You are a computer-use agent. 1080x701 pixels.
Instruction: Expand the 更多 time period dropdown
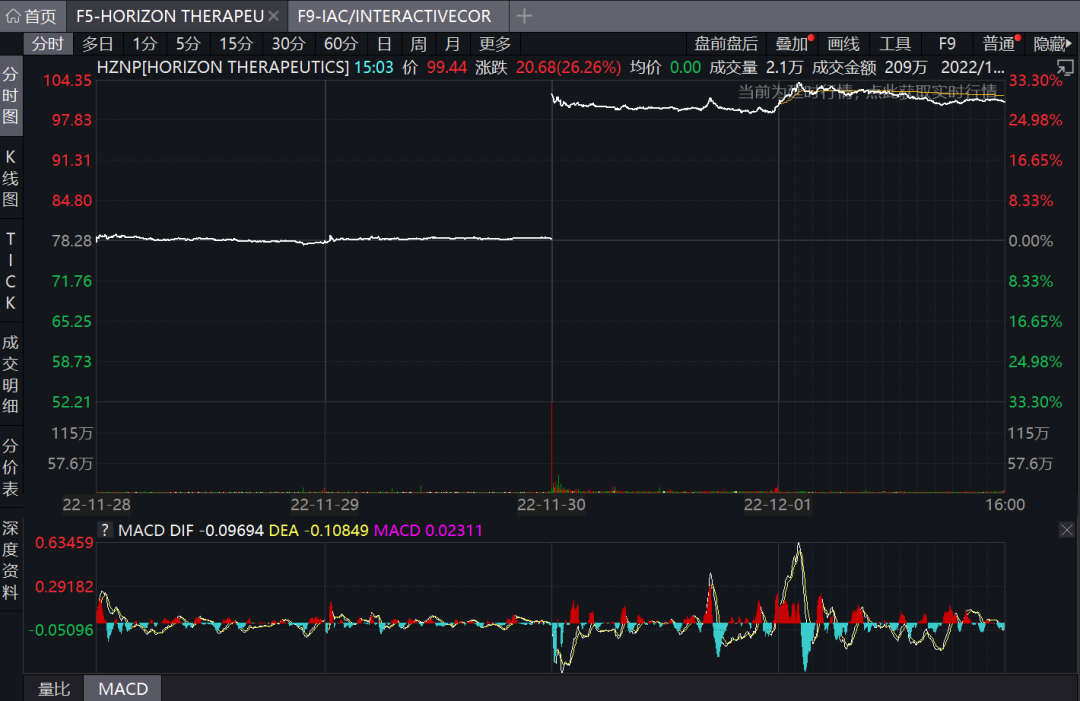[495, 44]
